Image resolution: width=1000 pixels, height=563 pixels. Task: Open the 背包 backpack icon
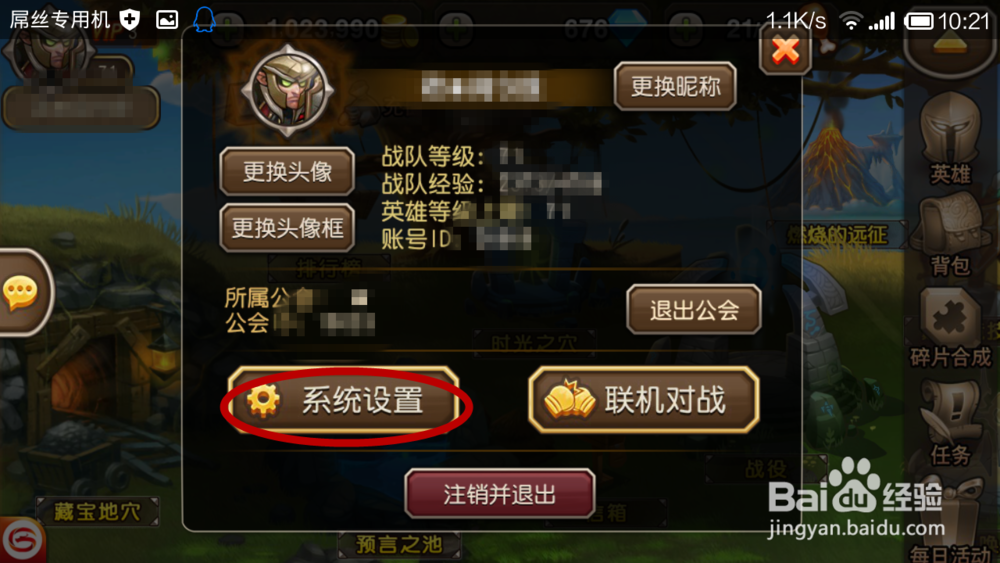(x=950, y=235)
